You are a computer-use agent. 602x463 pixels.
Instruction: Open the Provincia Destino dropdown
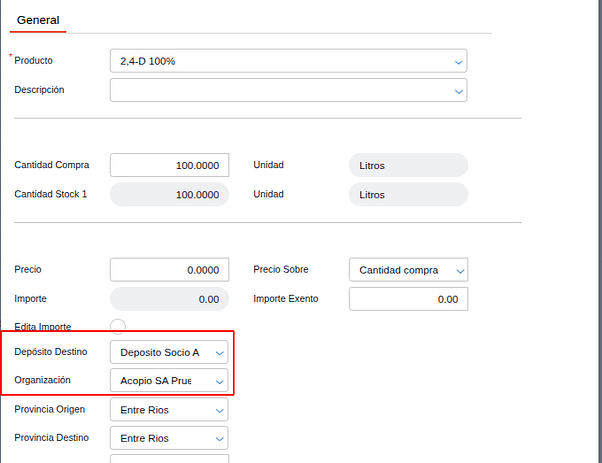(220, 438)
